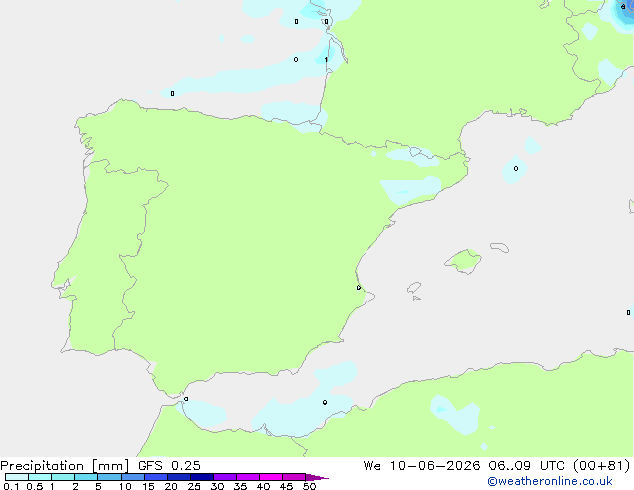Select magenta swatch between 40 and 45
Image resolution: width=634 pixels, height=490 pixels.
pos(271,477)
